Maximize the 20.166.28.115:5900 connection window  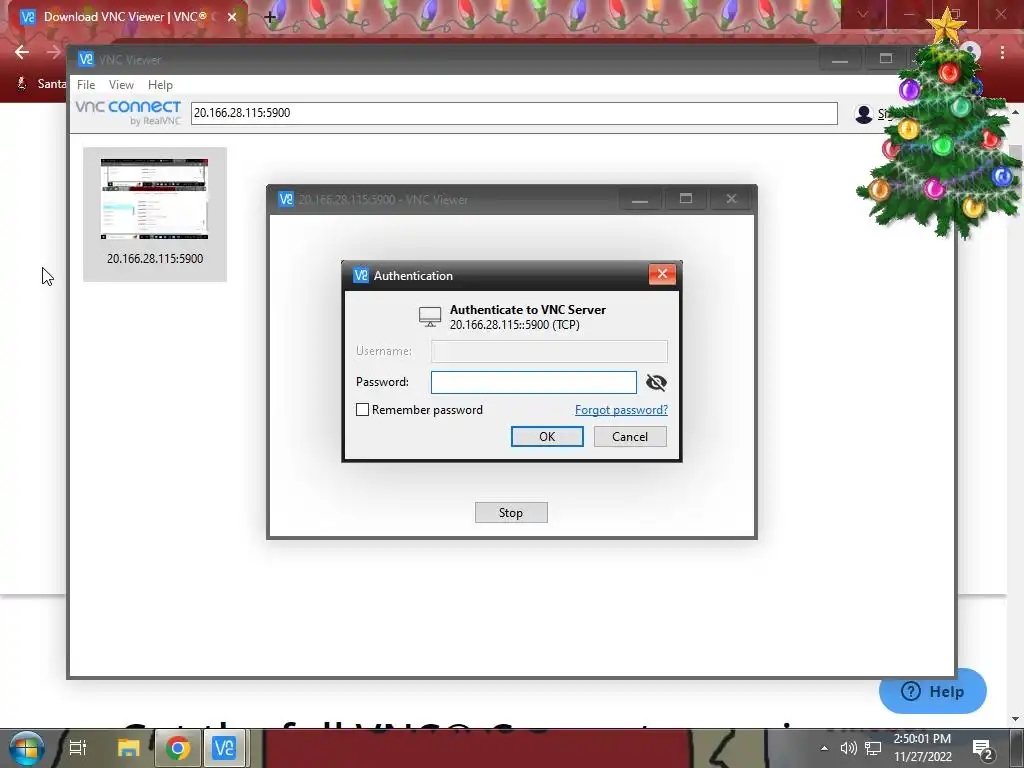pos(686,199)
